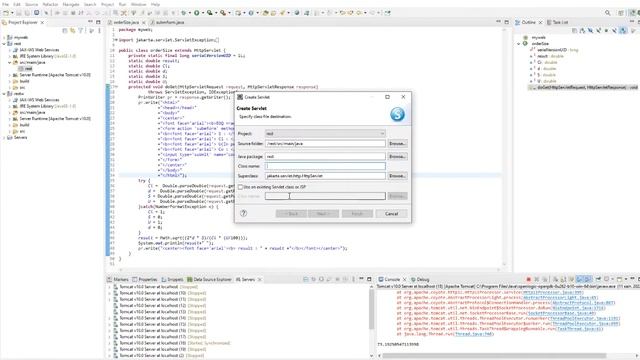Open the Navigate menu

71,4
